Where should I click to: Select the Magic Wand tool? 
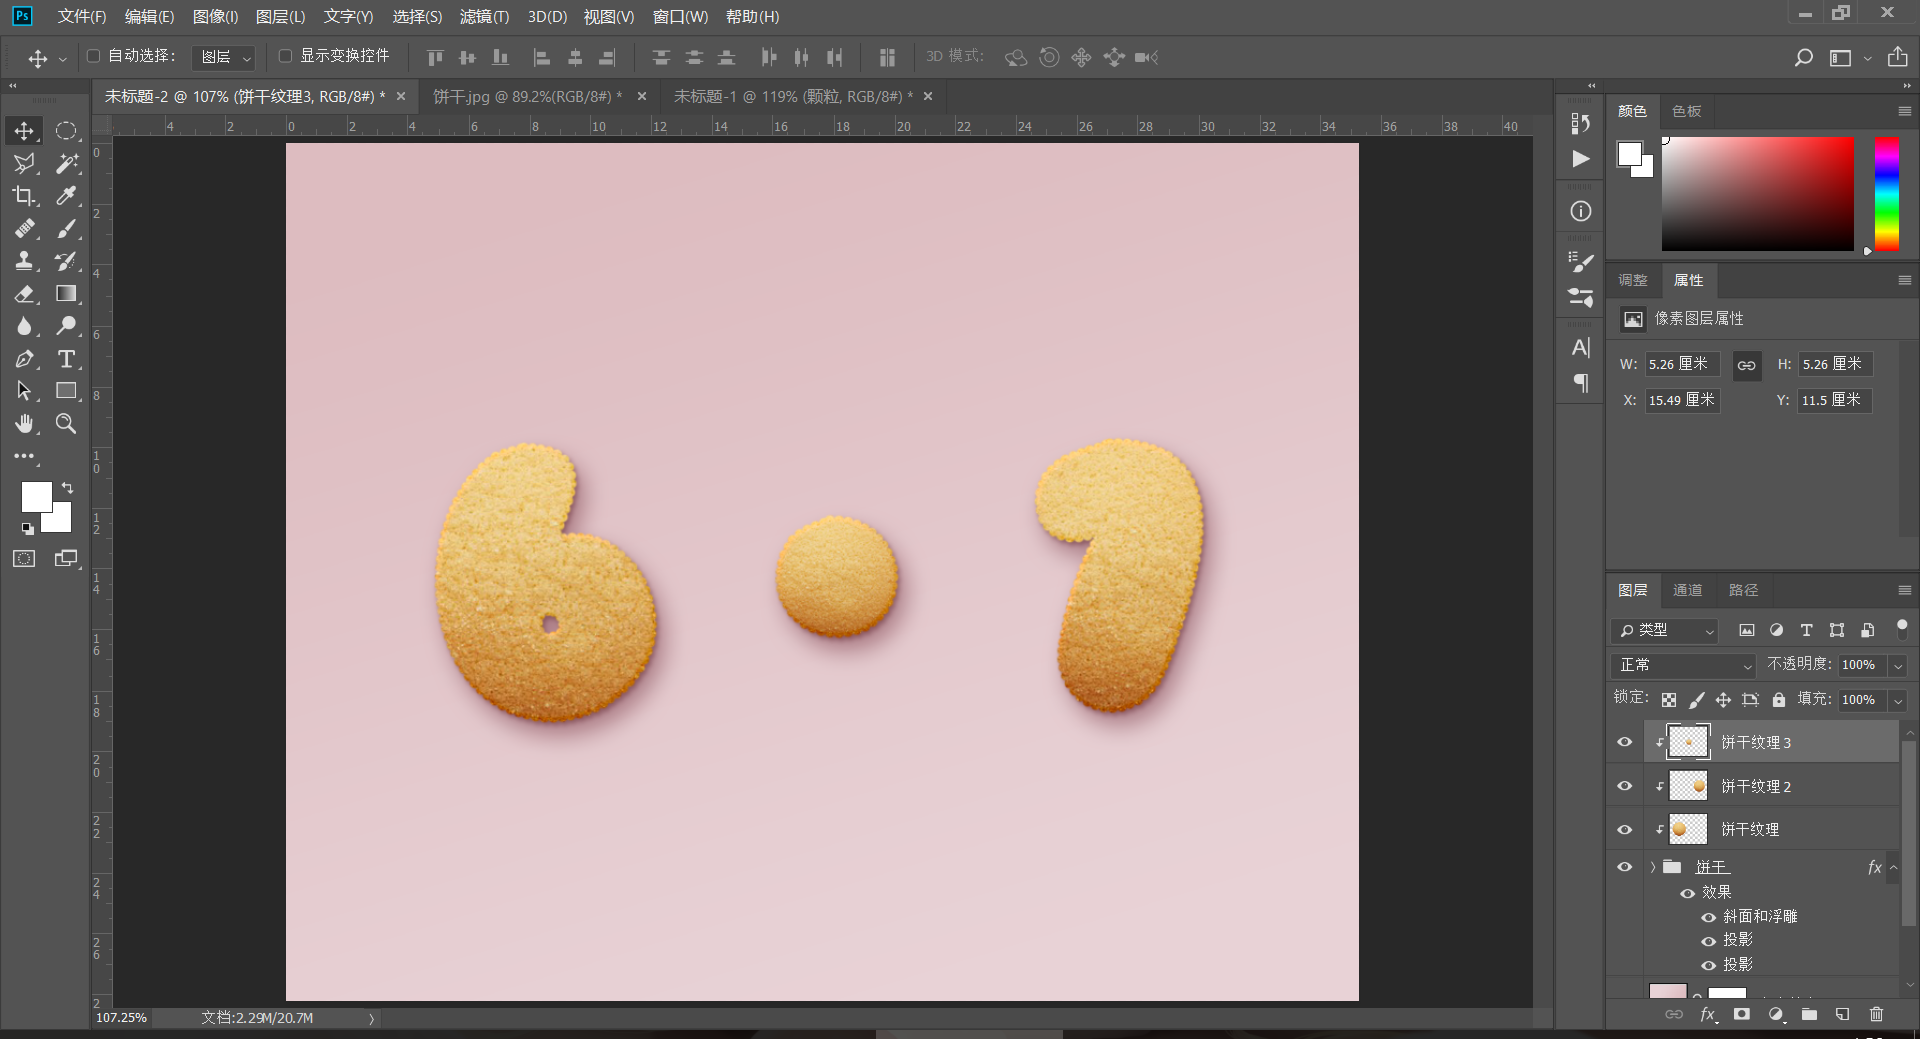pyautogui.click(x=66, y=163)
